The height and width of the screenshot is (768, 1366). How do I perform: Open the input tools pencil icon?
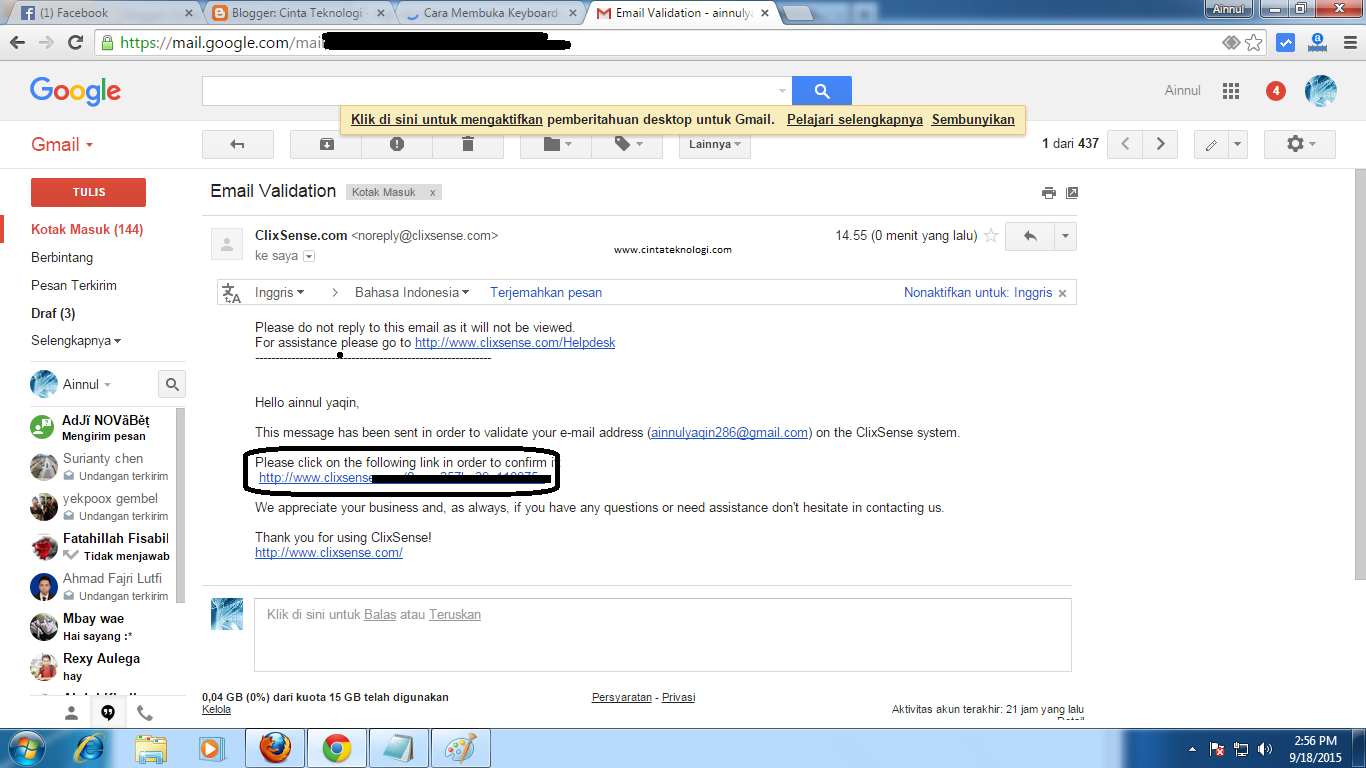(x=1211, y=144)
